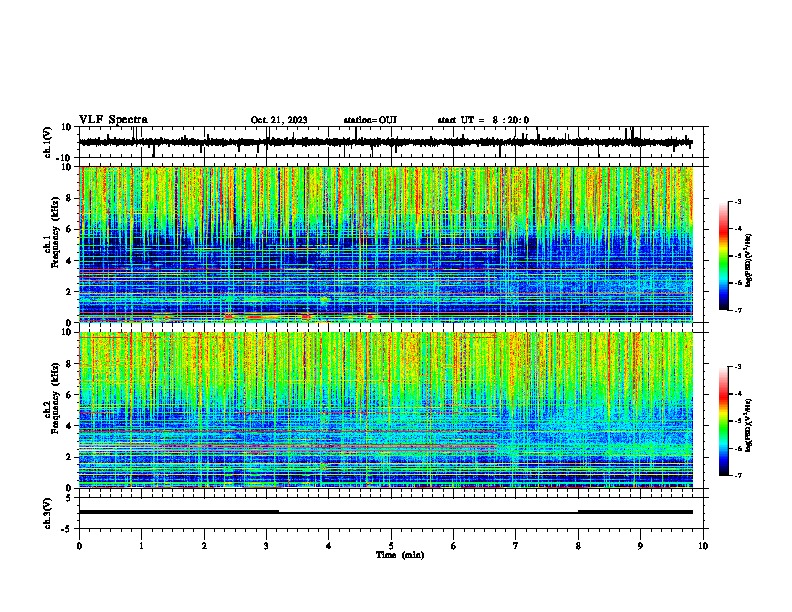Click the date 'Oct. 21, 2023' label
792x612 pixels.
tap(279, 120)
